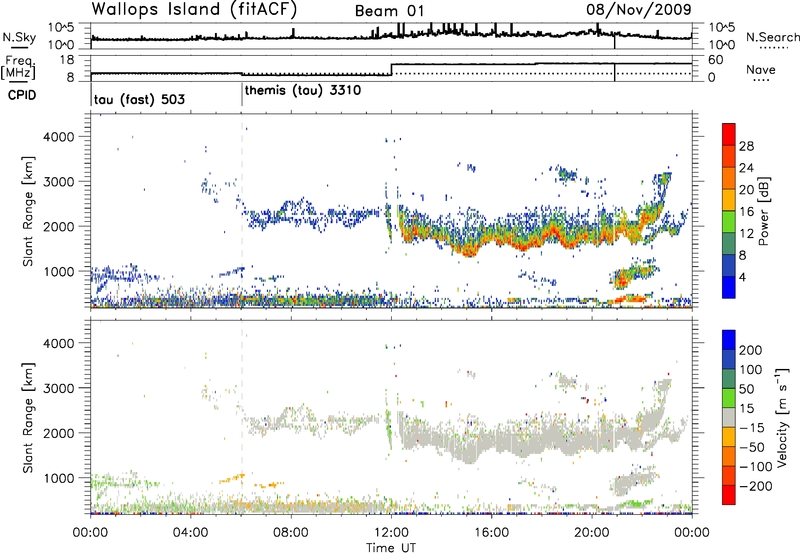Click the '28' tick on Power colorbar

click(746, 146)
